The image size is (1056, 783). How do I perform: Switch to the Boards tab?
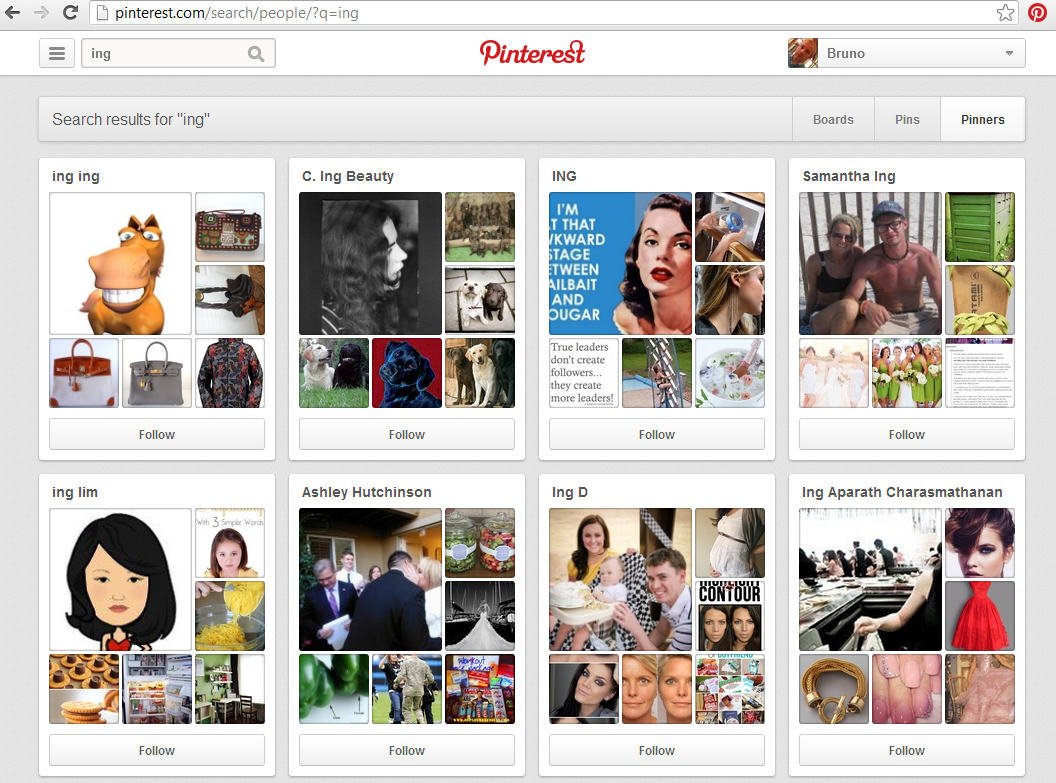pyautogui.click(x=833, y=119)
